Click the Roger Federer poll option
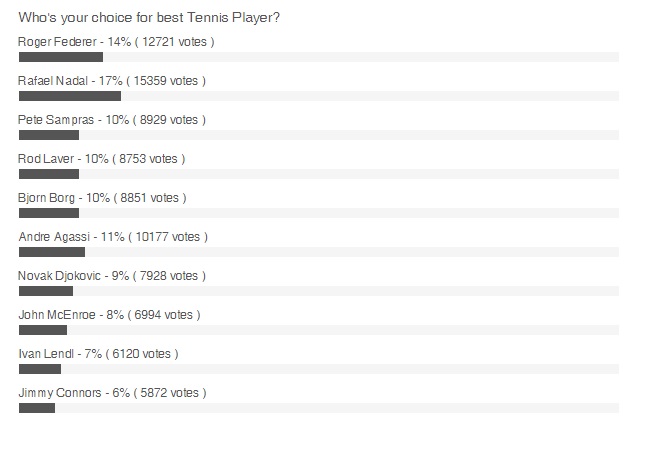The width and height of the screenshot is (668, 458). coord(116,42)
